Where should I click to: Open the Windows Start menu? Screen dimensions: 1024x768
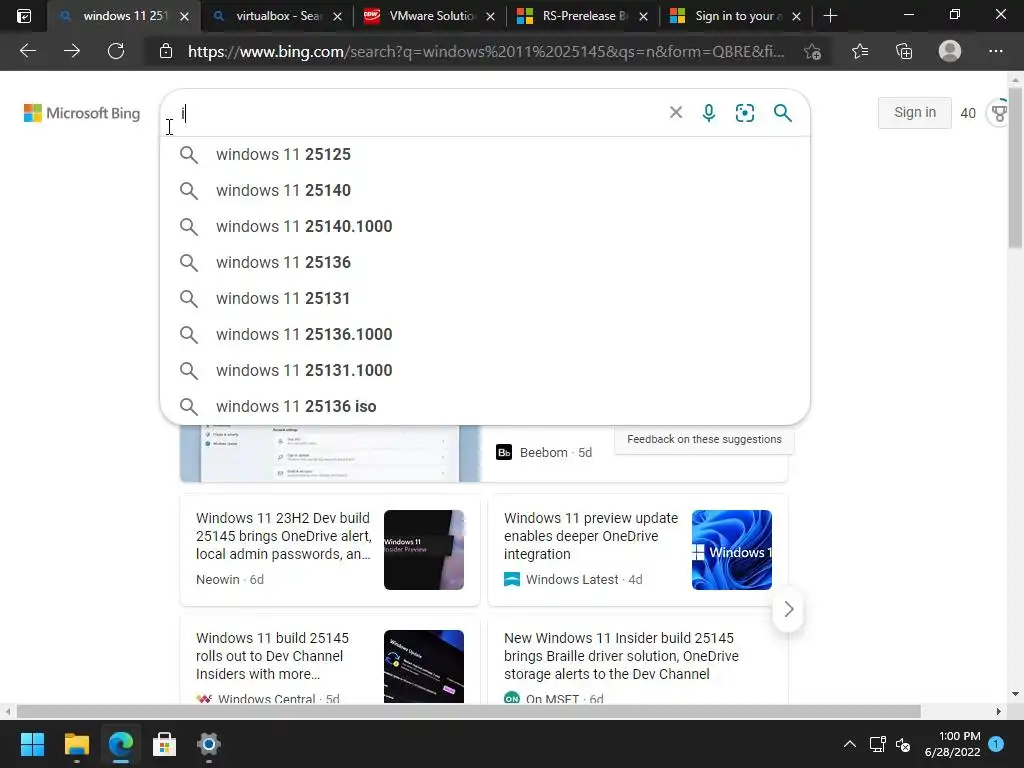(x=32, y=744)
